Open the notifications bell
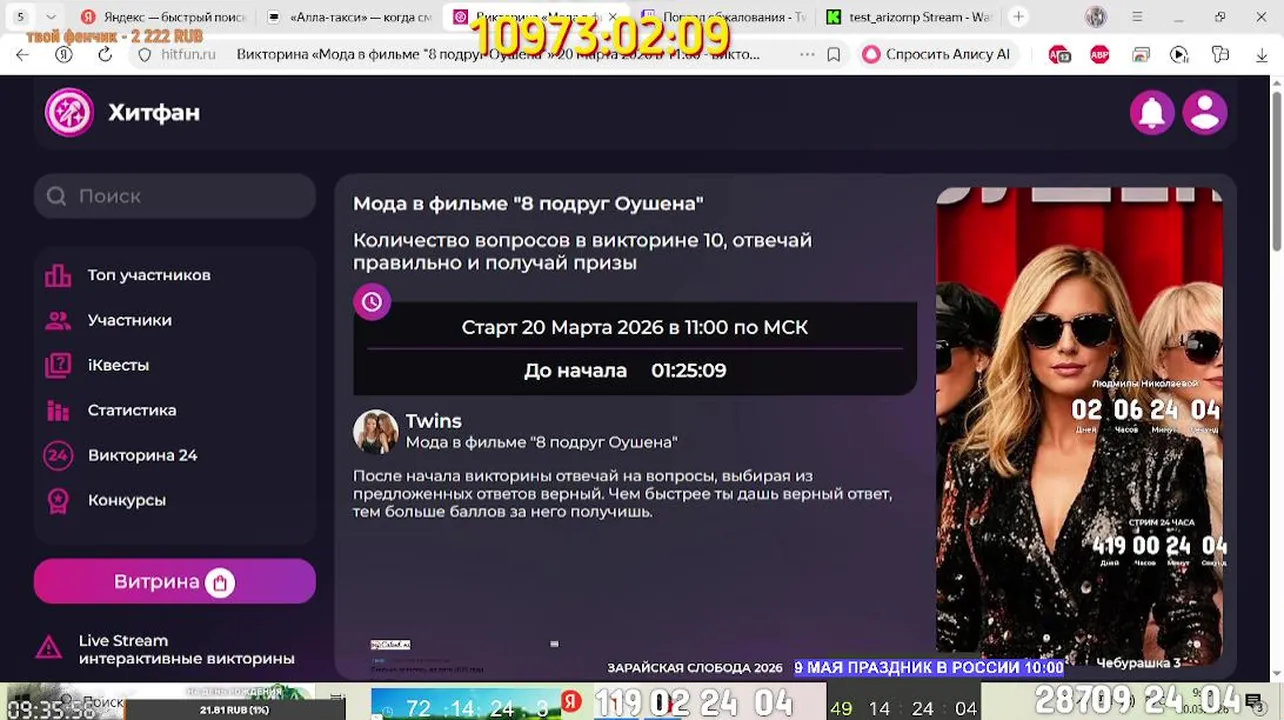The height and width of the screenshot is (720, 1284). click(x=1152, y=112)
